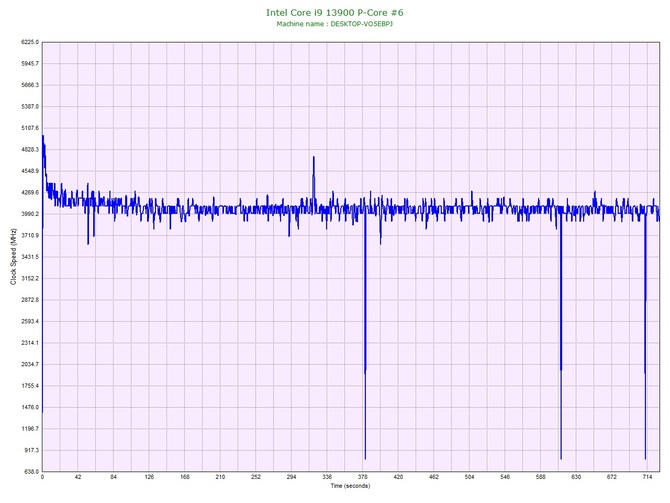Click the 378 tick on the time axis

pos(363,477)
